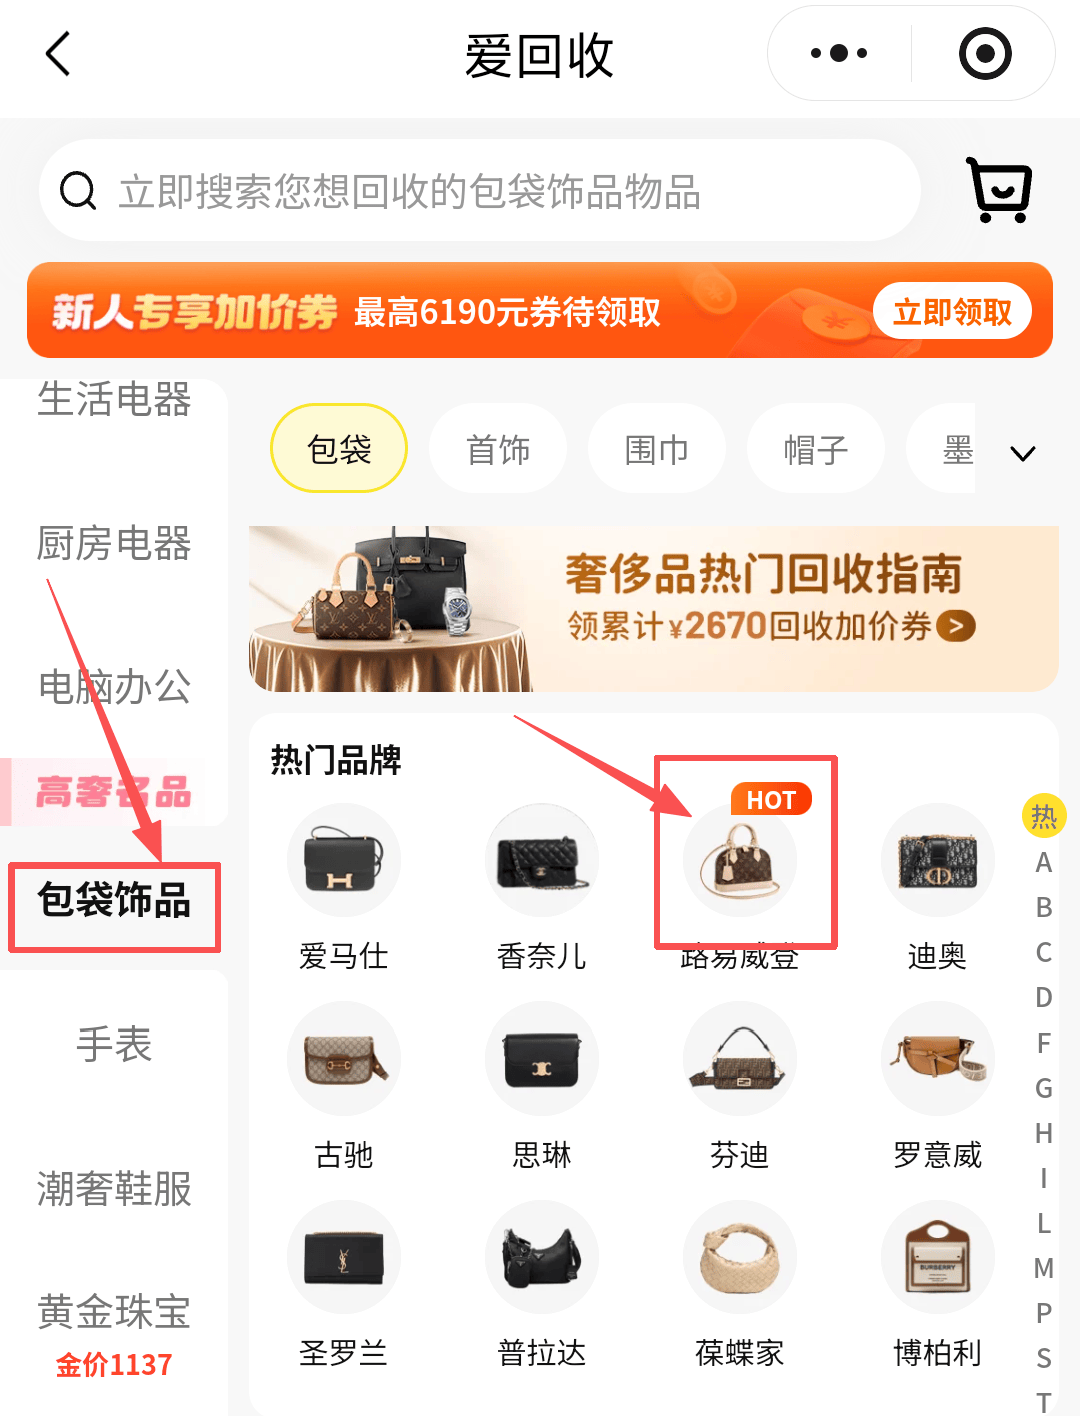Focus the search input field
Viewport: 1080px width, 1416px height.
click(480, 190)
